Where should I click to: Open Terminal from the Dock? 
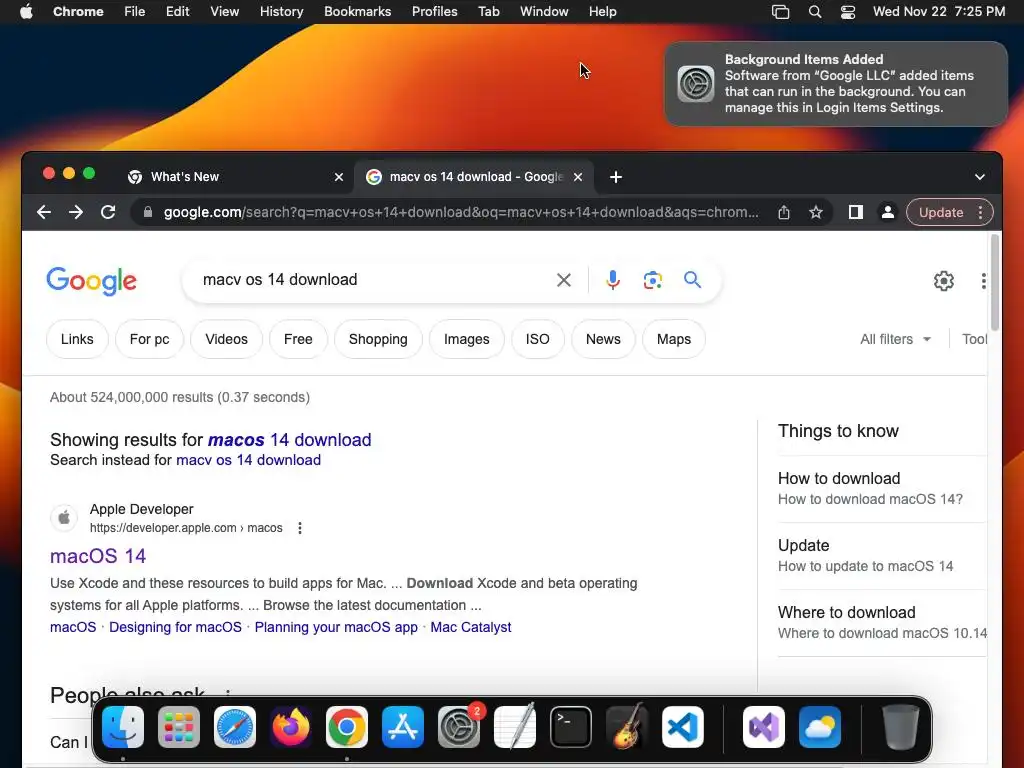pyautogui.click(x=571, y=727)
